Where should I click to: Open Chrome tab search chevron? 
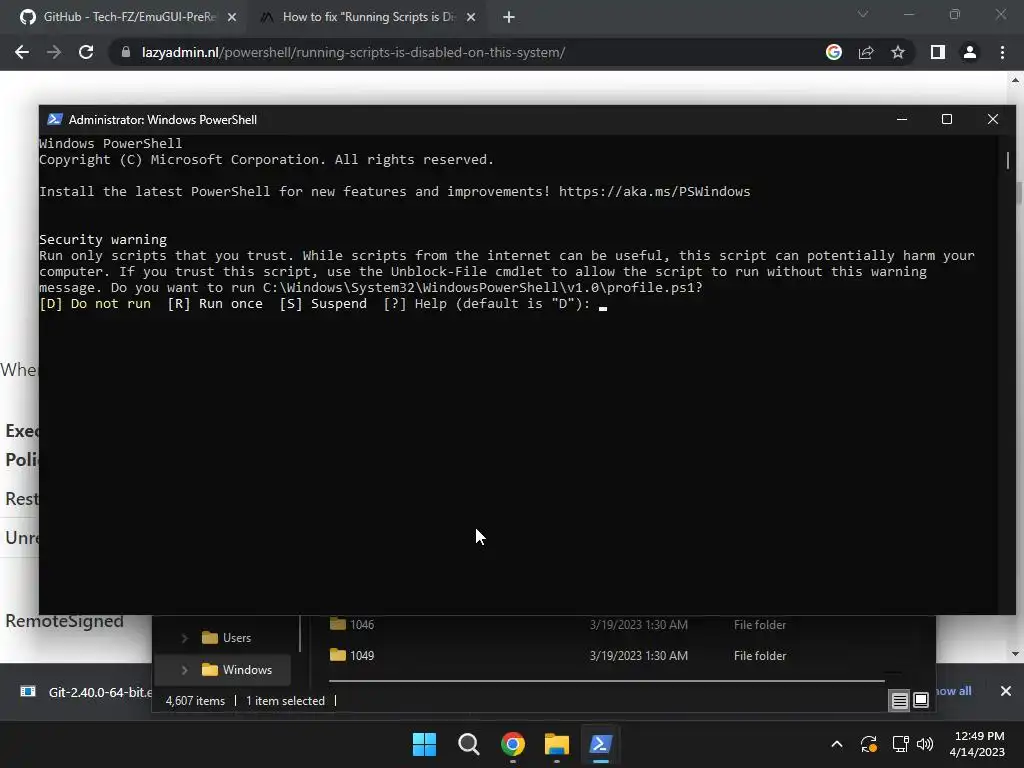863,14
